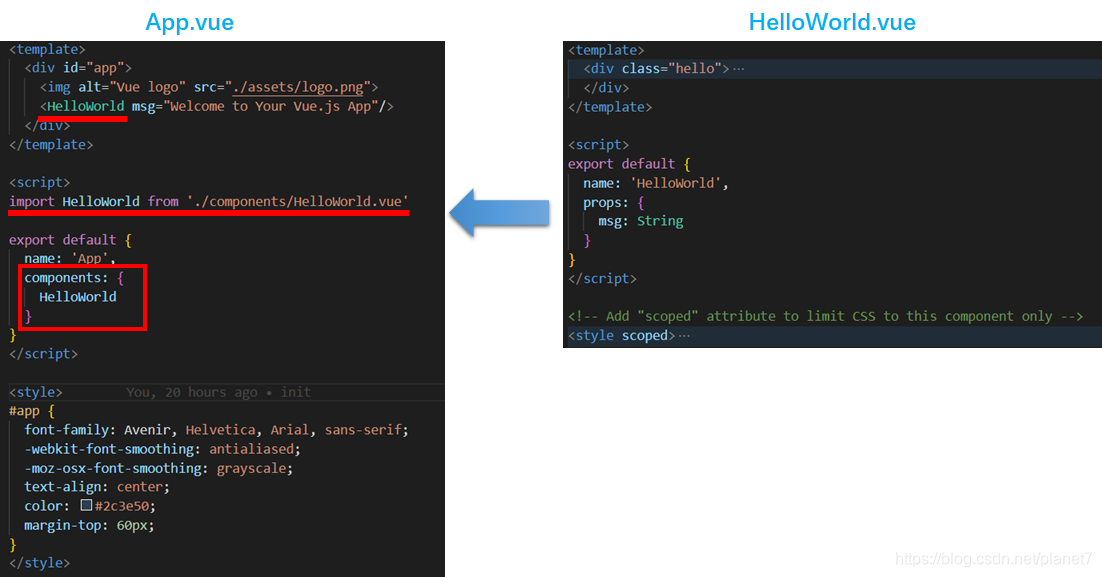1102x577 pixels.
Task: Click HelloWorld identifier after import keyword
Action: point(101,202)
